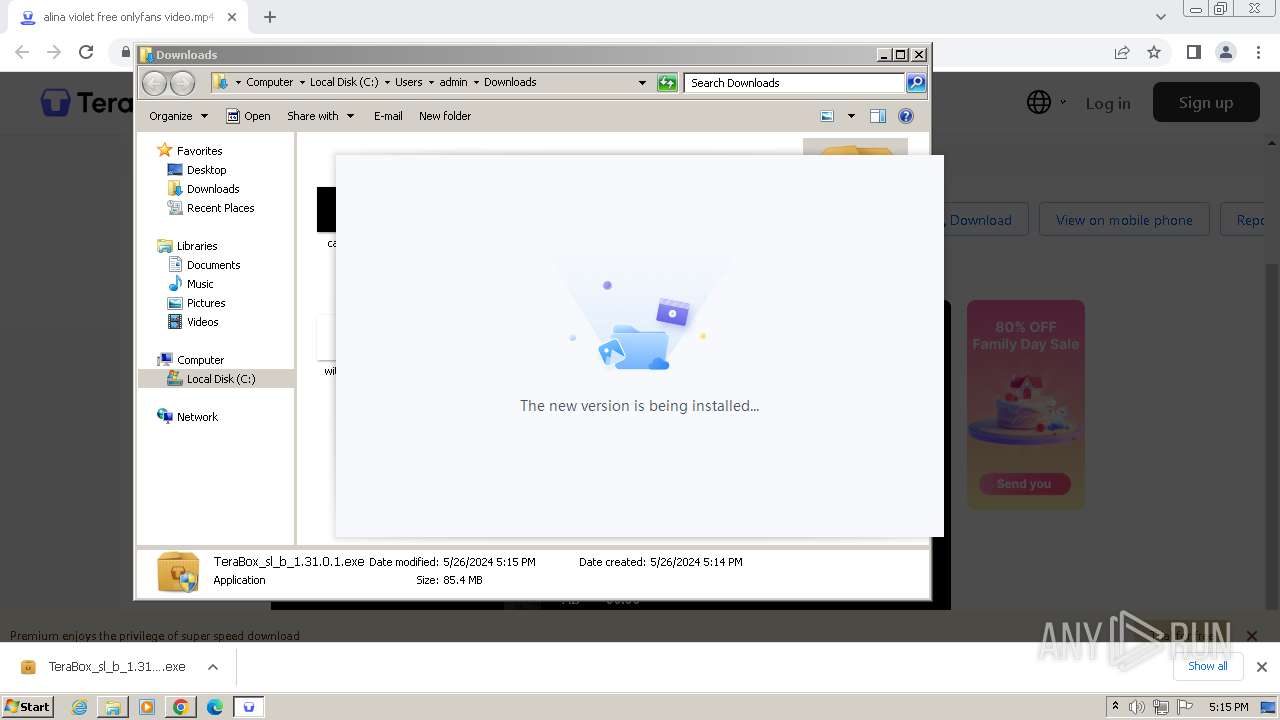Click Log in on TeraBox page

tap(1108, 103)
